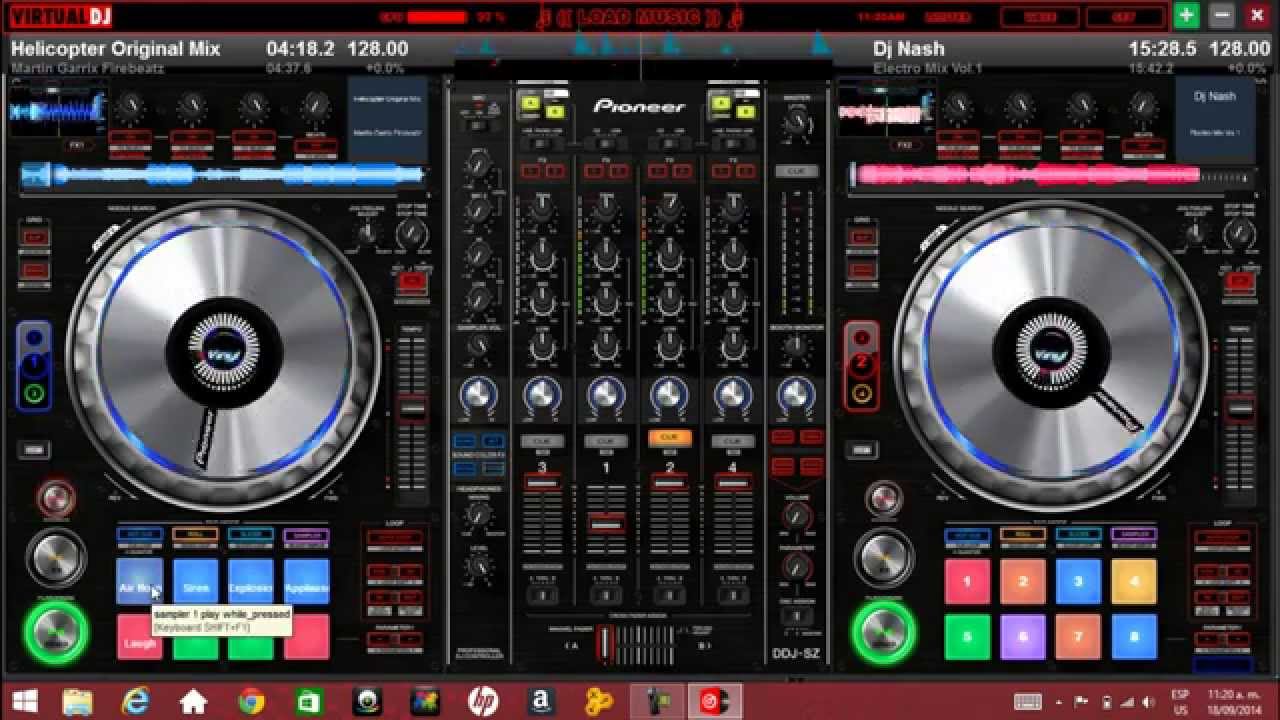1280x720 pixels.
Task: Click the right deck slip mode button
Action: [x=862, y=238]
